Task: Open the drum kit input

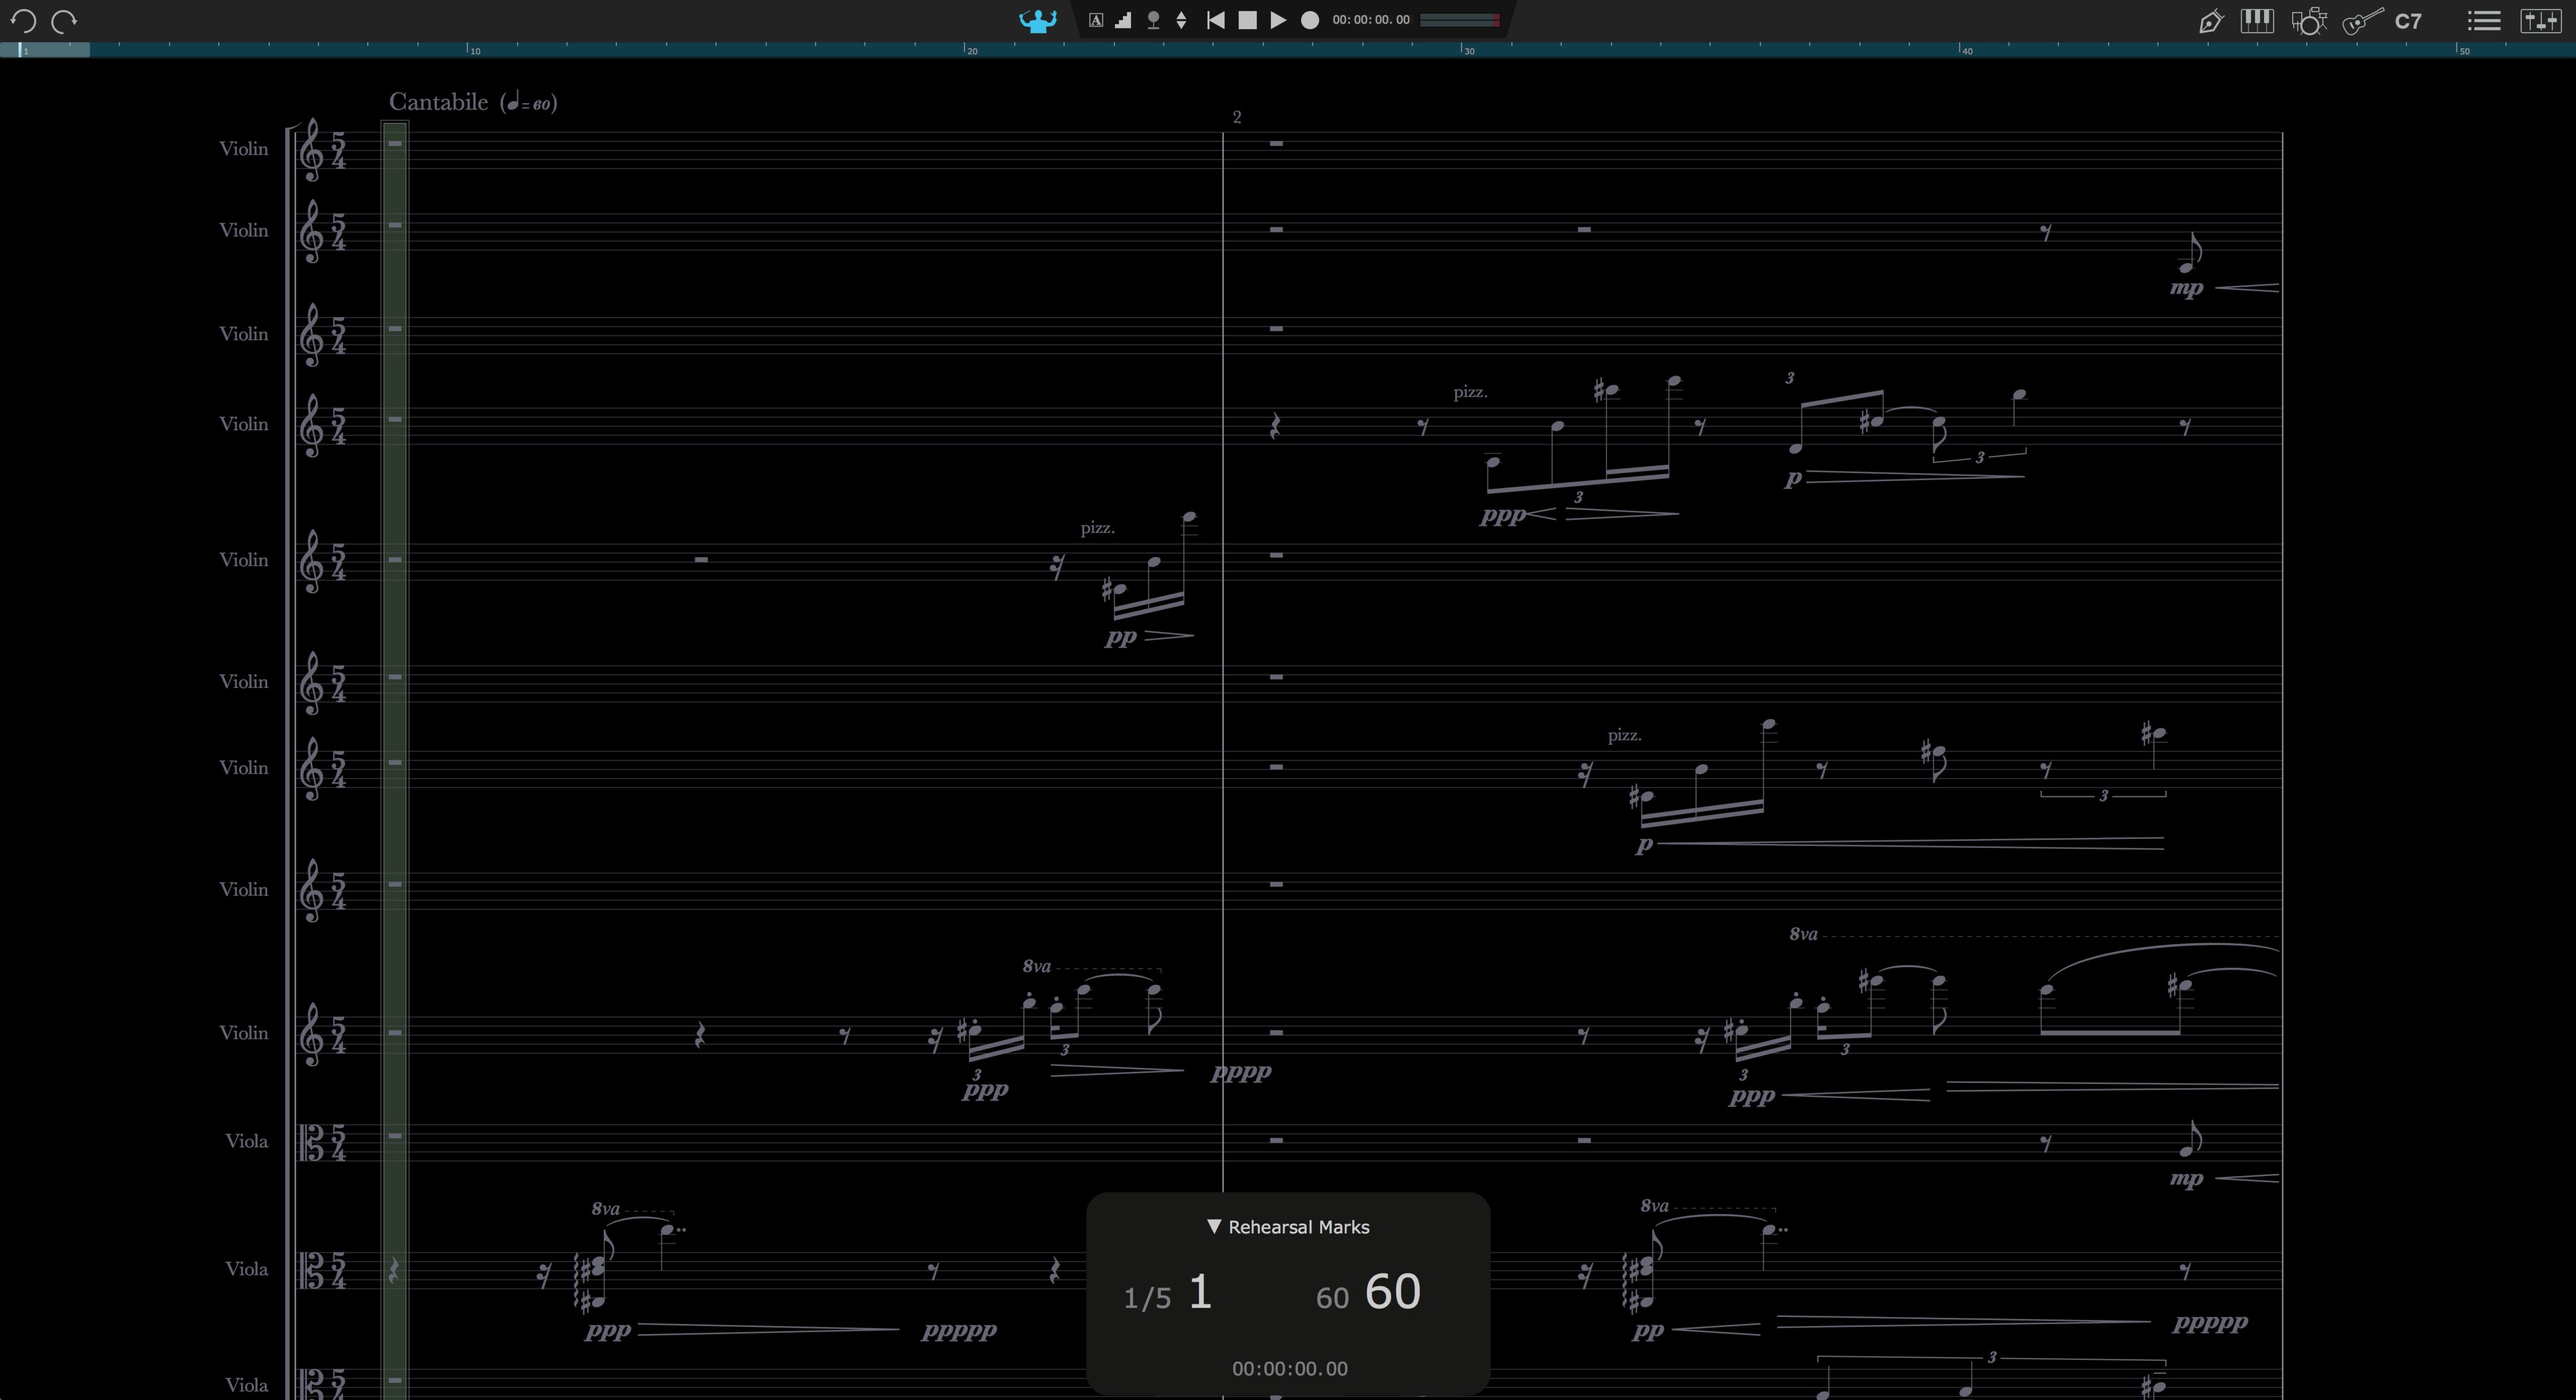Action: [2310, 21]
